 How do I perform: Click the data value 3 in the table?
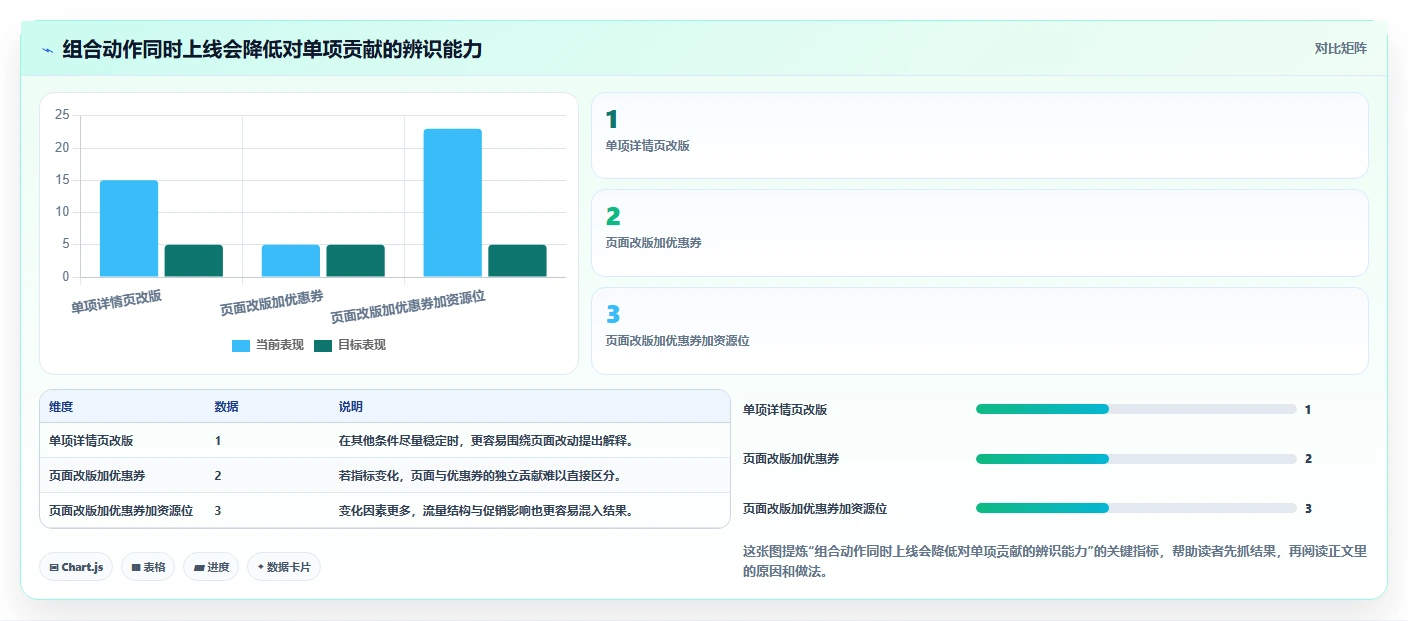(218, 510)
